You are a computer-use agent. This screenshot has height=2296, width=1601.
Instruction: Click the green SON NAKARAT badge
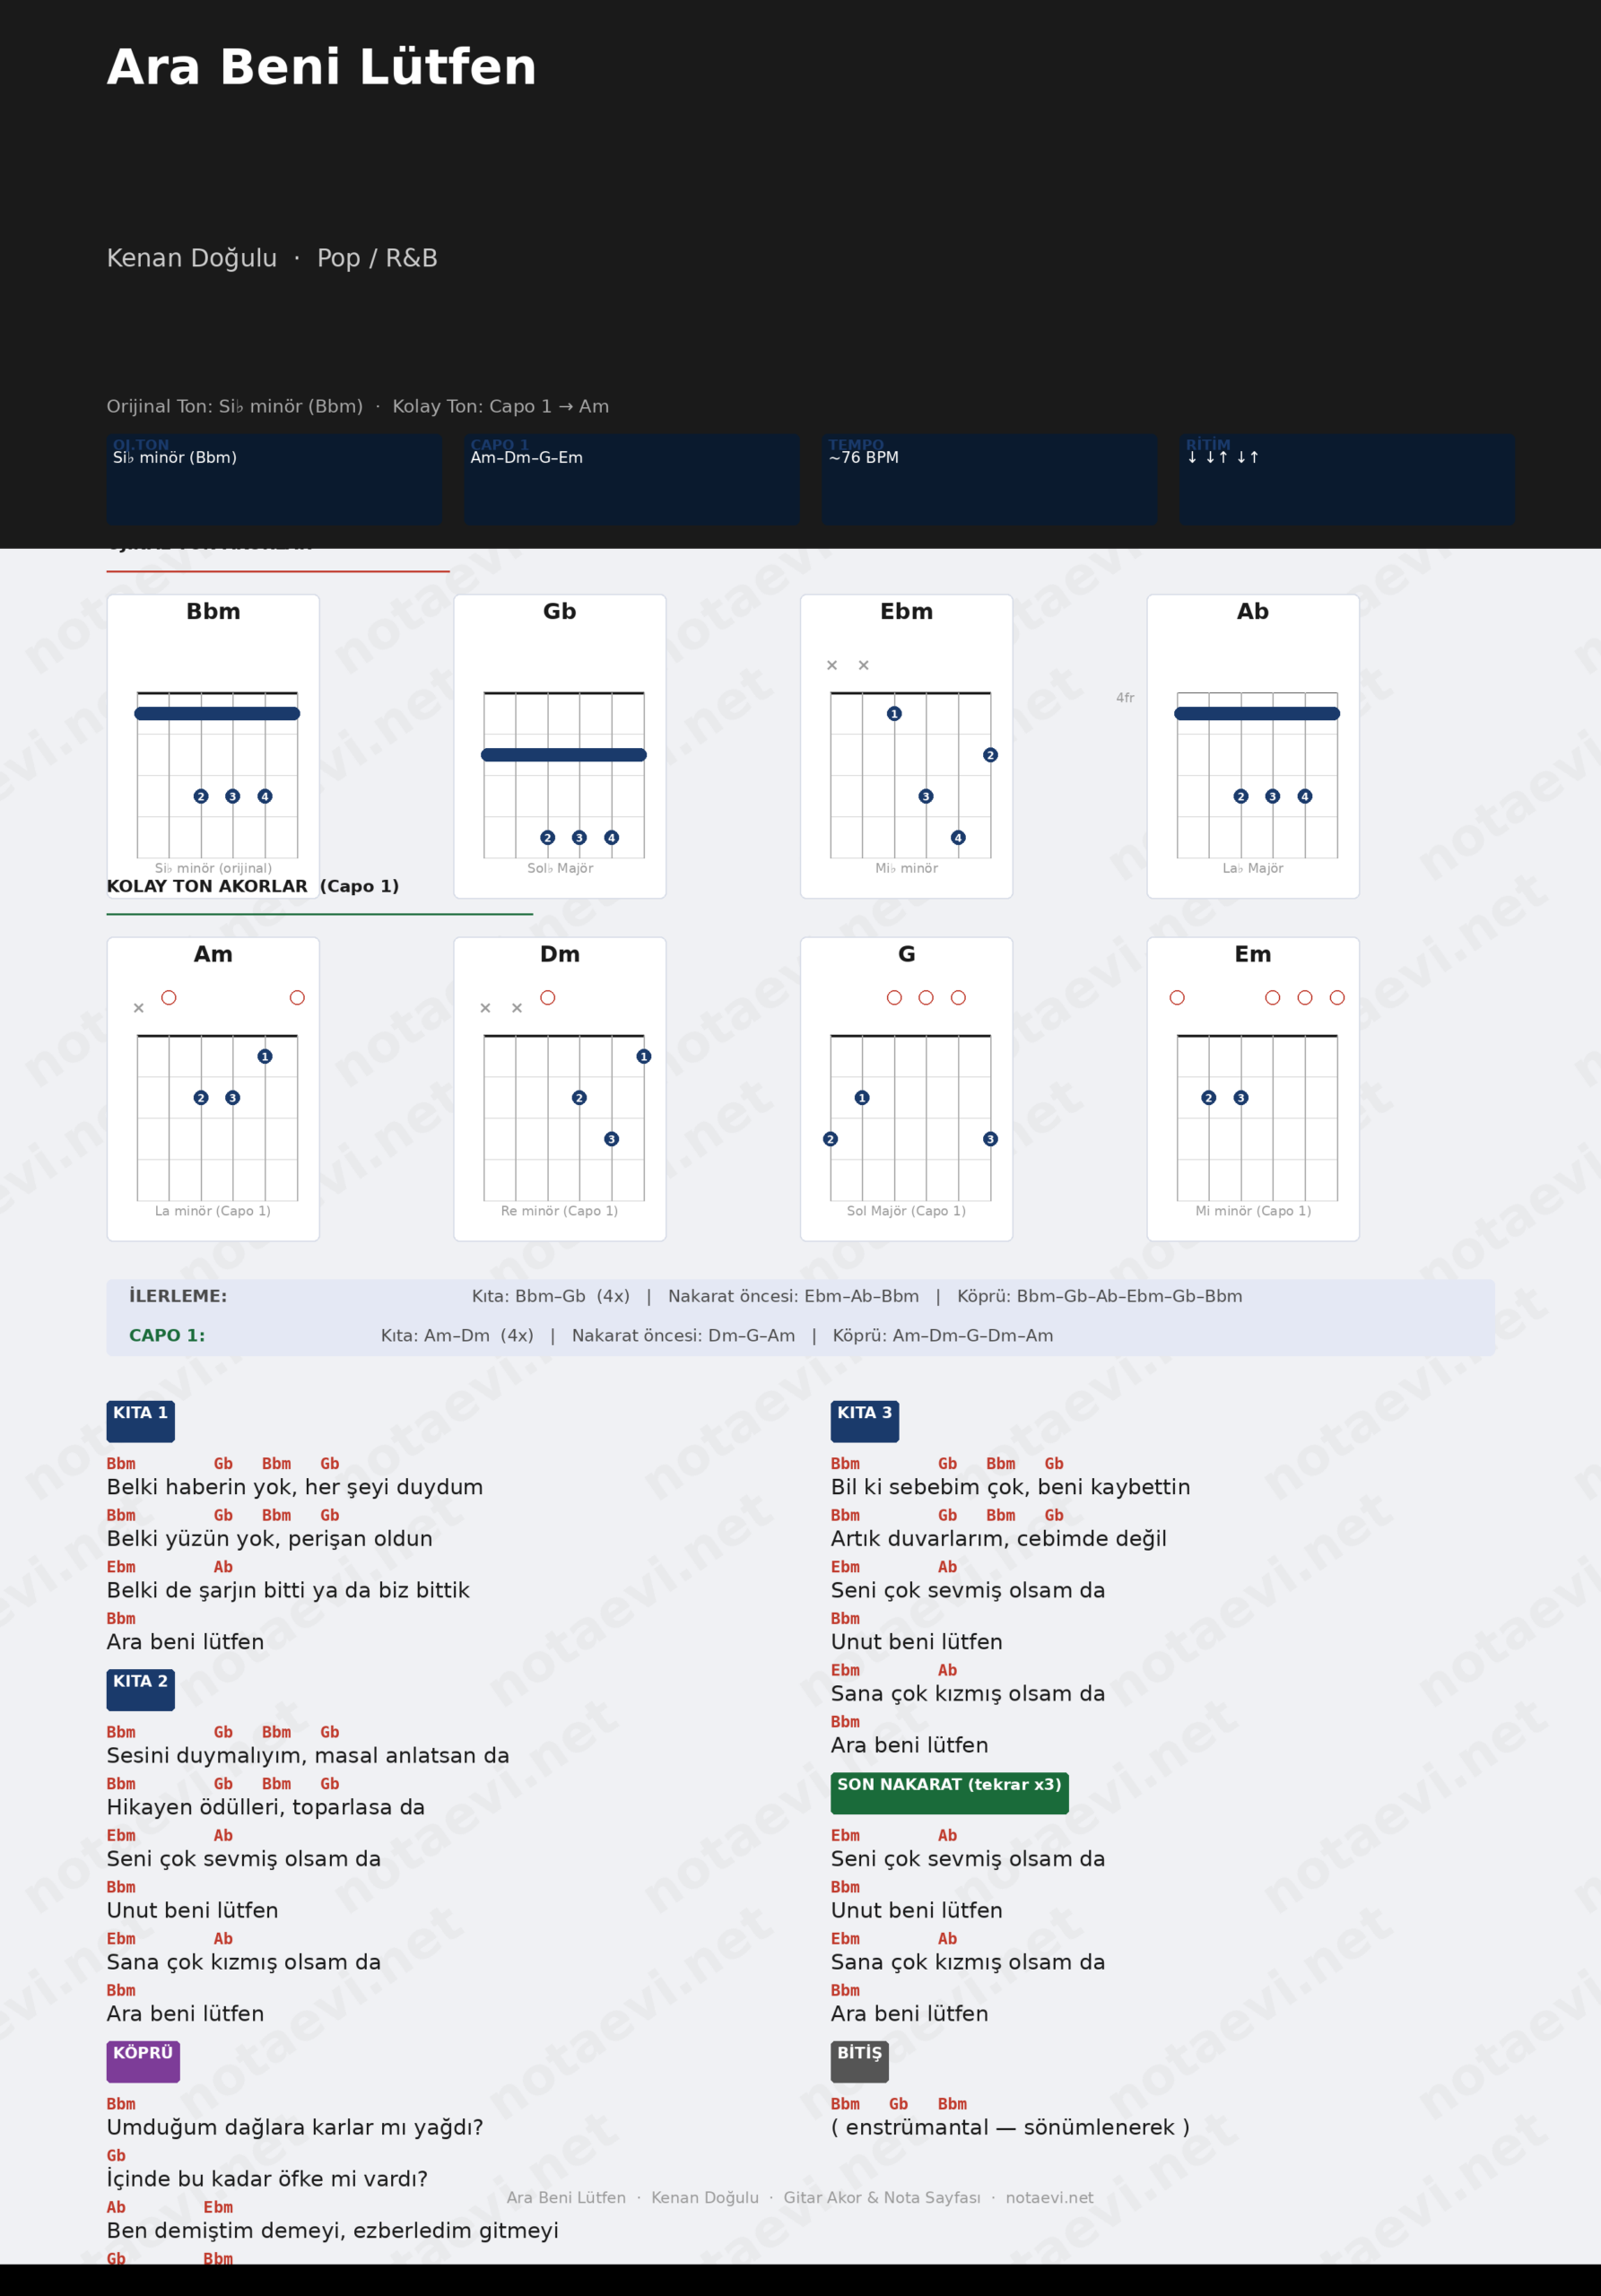949,1792
